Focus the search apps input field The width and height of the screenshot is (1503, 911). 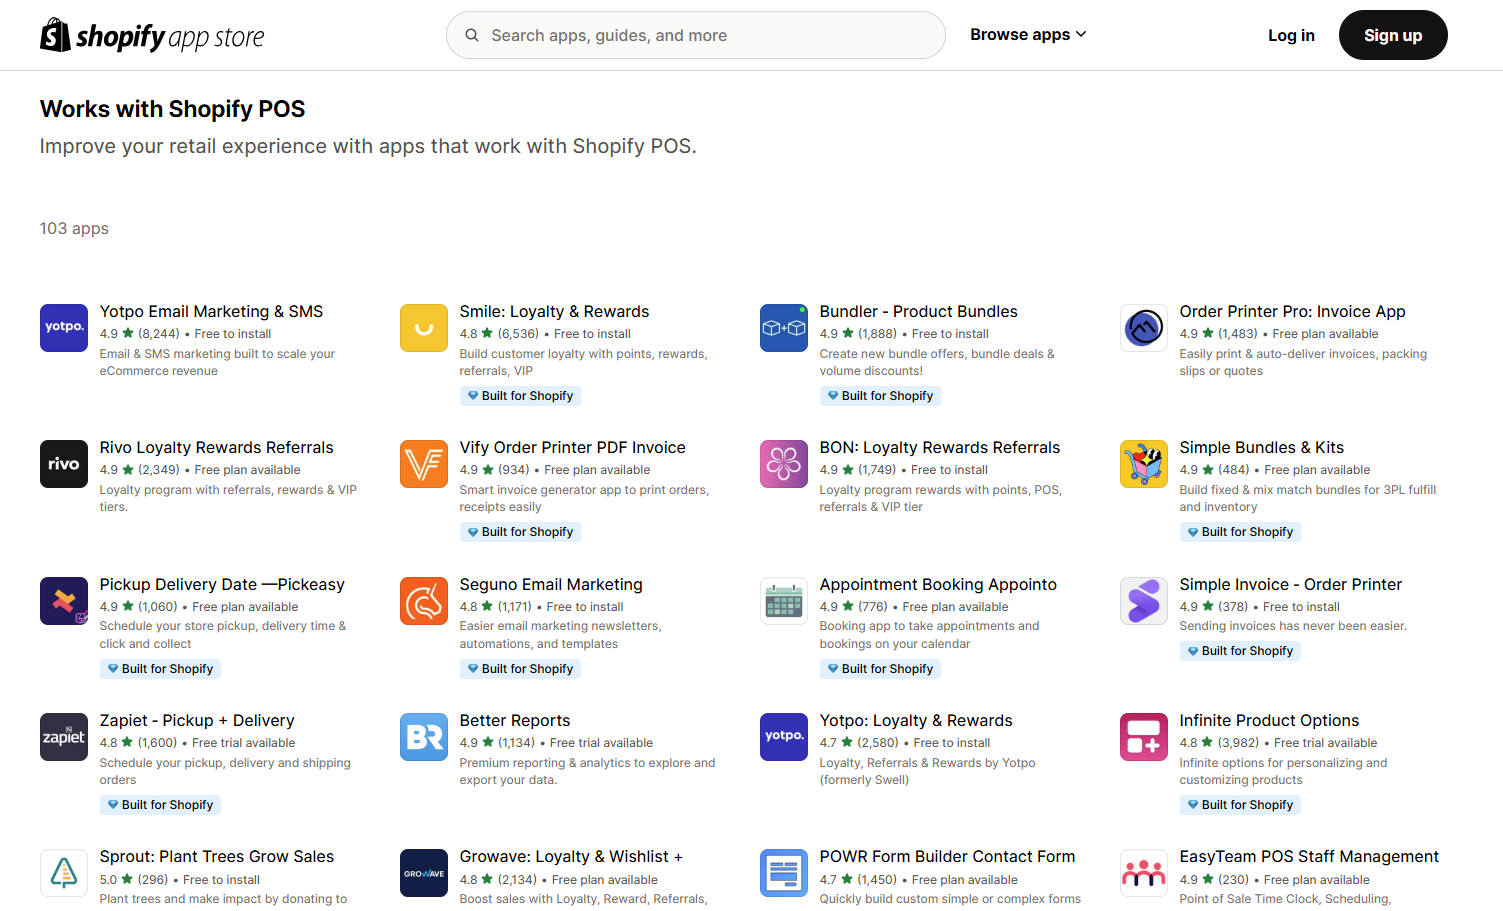coord(696,35)
